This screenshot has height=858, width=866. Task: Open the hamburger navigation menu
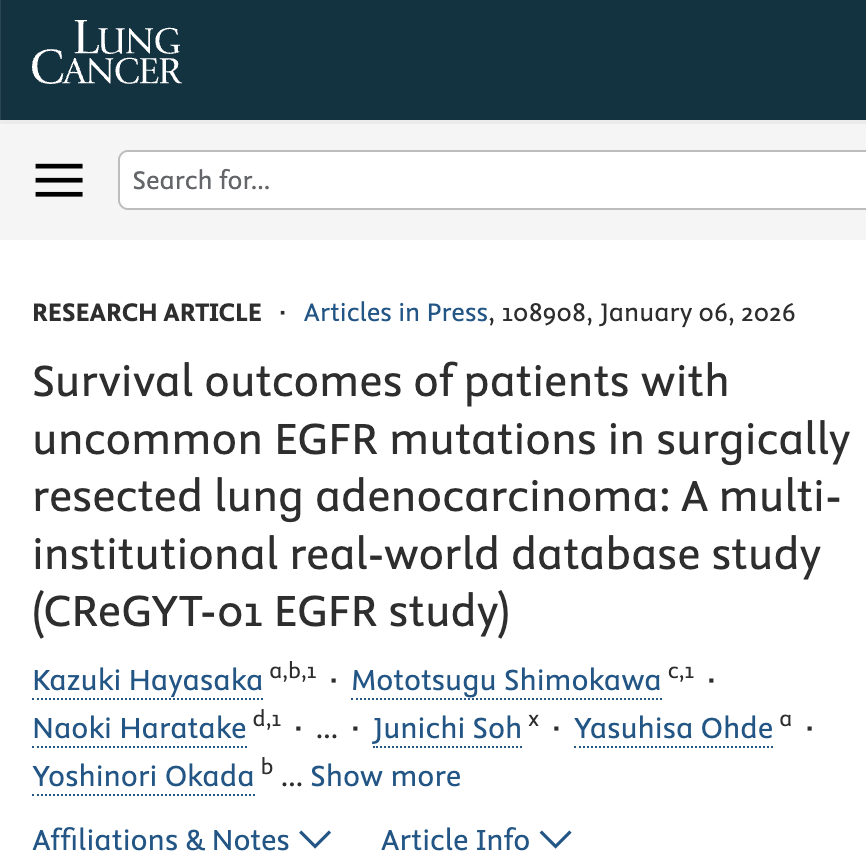(x=59, y=180)
